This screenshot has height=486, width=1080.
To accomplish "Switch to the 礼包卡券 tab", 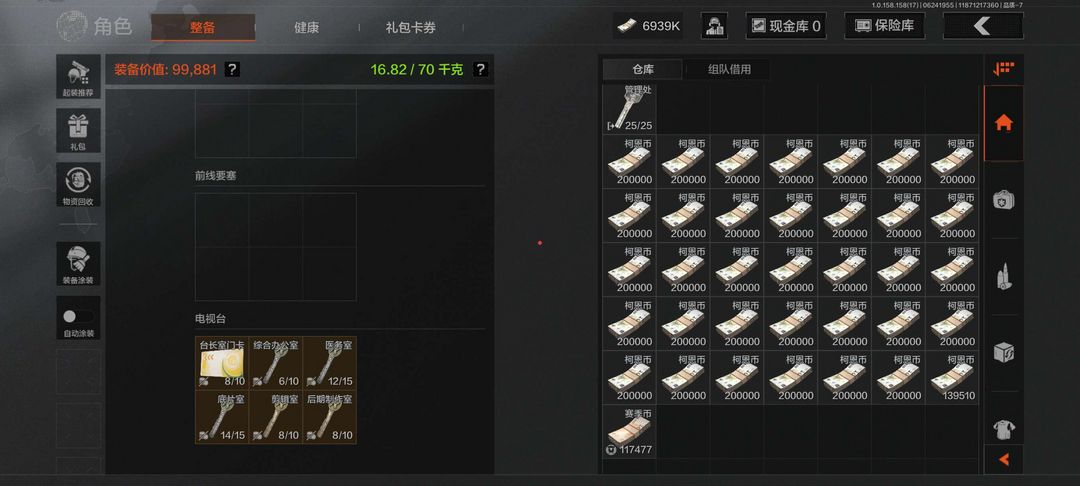I will click(x=411, y=28).
